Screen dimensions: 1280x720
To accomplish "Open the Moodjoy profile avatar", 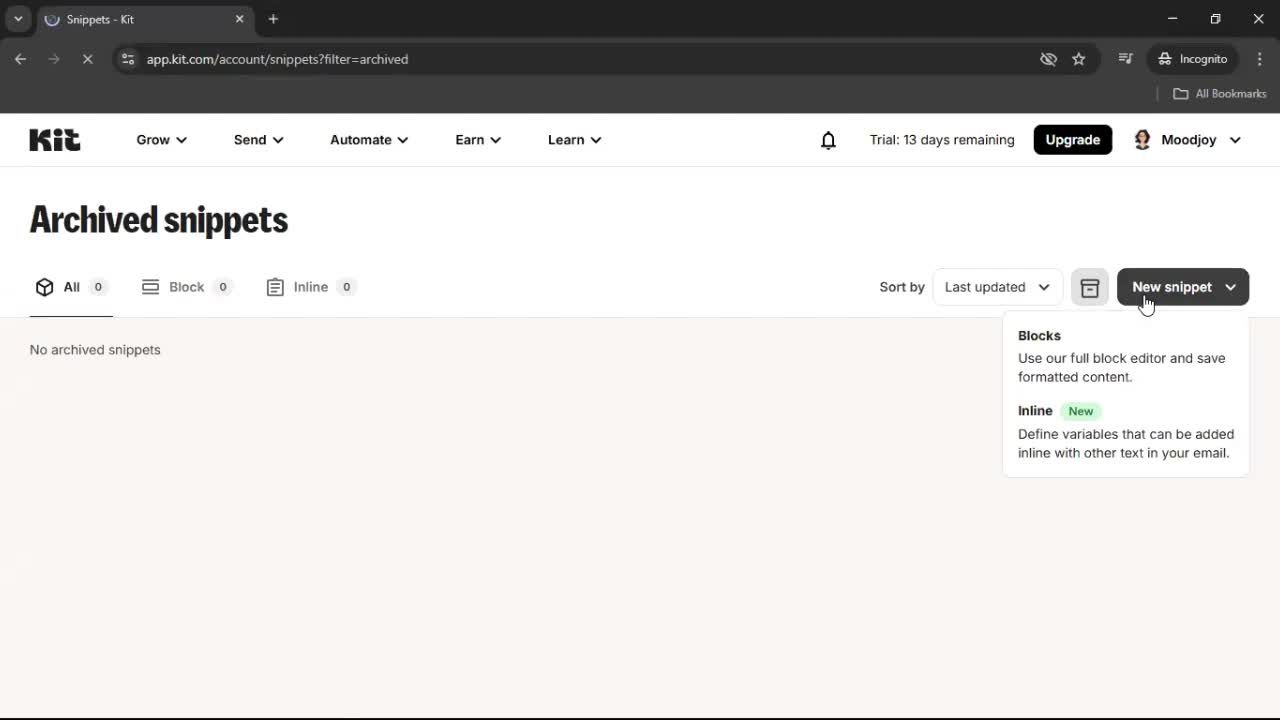I will point(1142,139).
